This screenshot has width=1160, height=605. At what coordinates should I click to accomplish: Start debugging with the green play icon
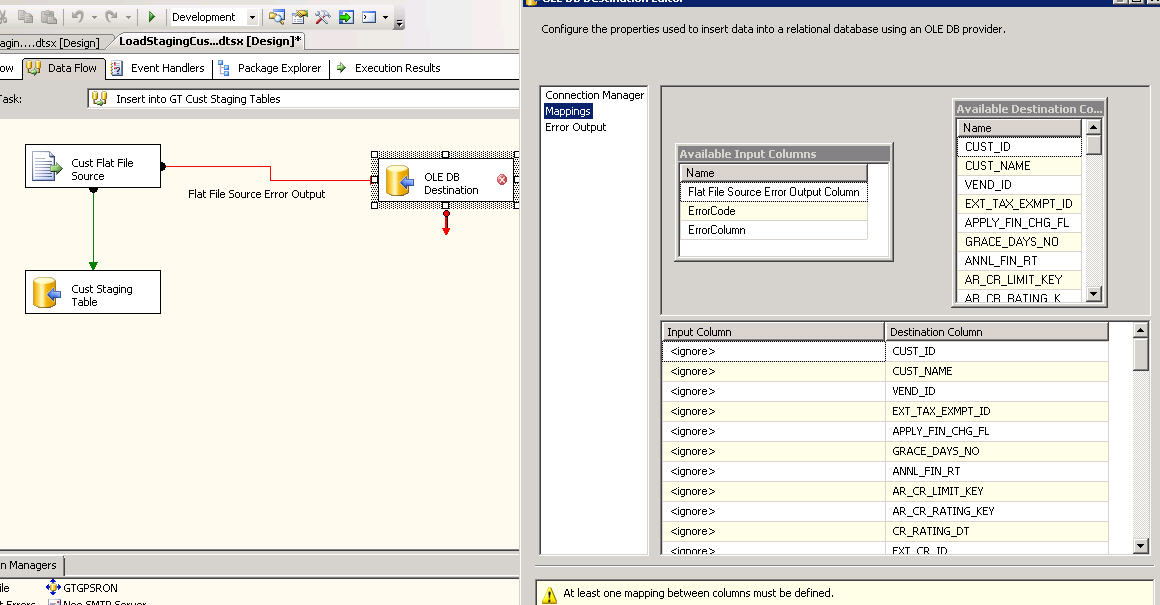[x=152, y=16]
